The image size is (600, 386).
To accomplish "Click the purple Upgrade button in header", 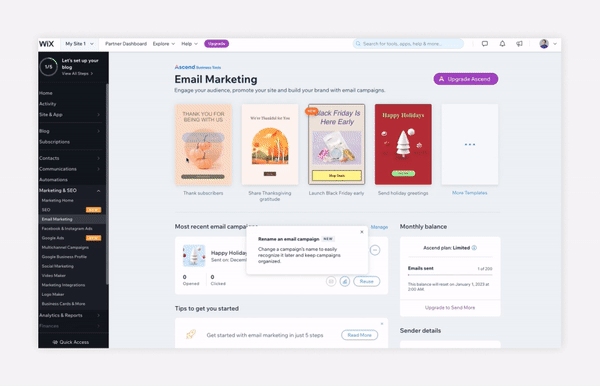I will [x=217, y=44].
